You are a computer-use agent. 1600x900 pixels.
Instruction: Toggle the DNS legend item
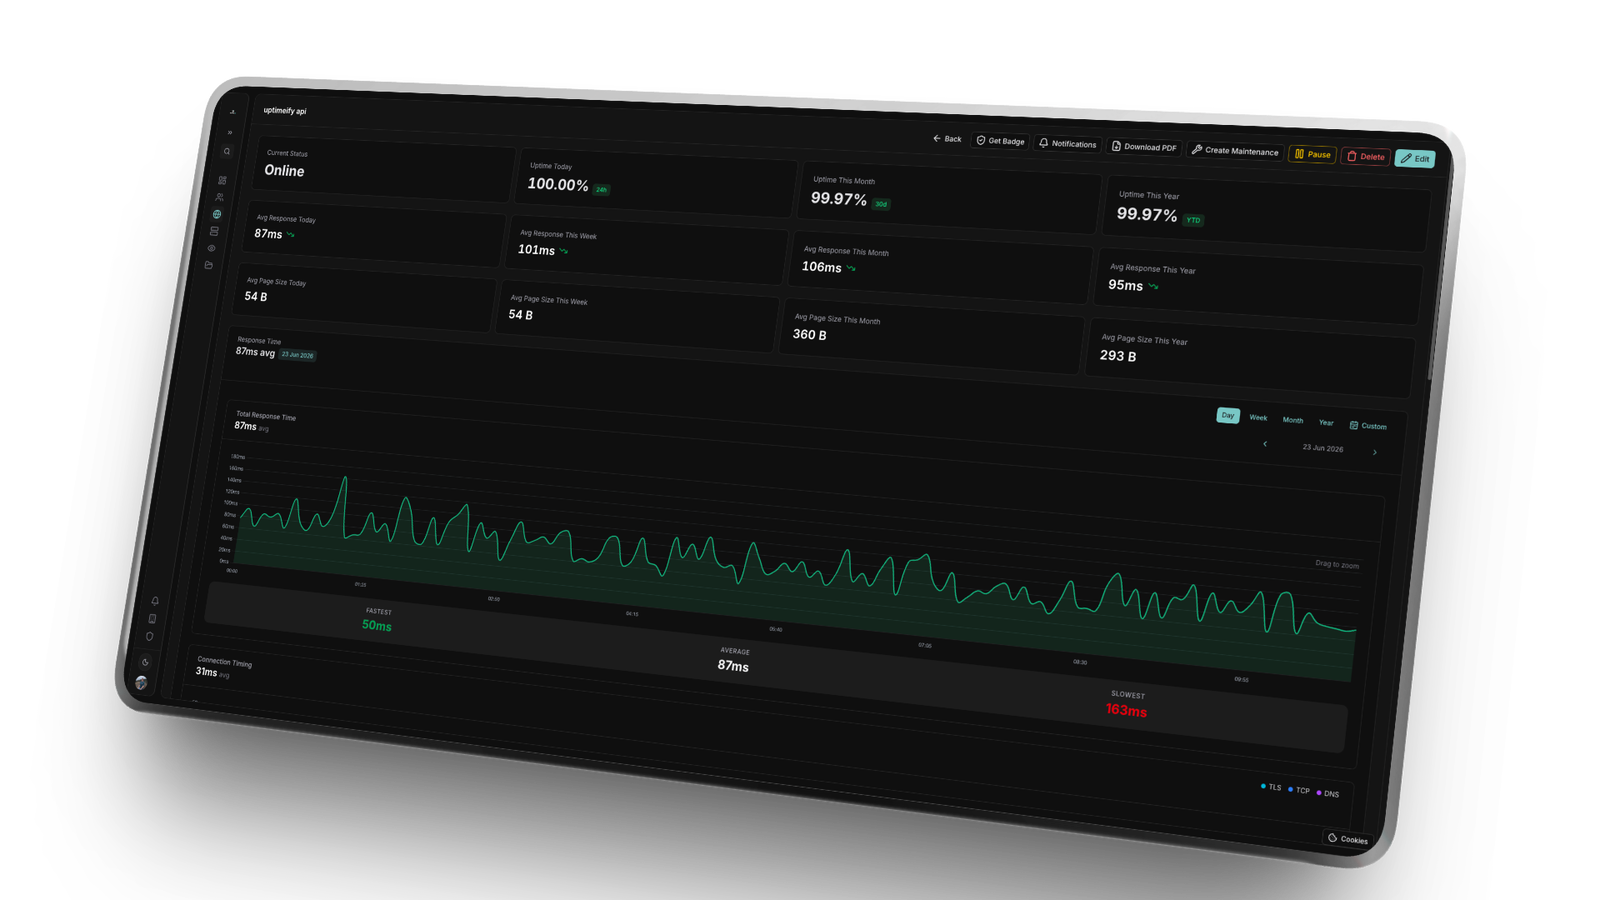click(1328, 793)
